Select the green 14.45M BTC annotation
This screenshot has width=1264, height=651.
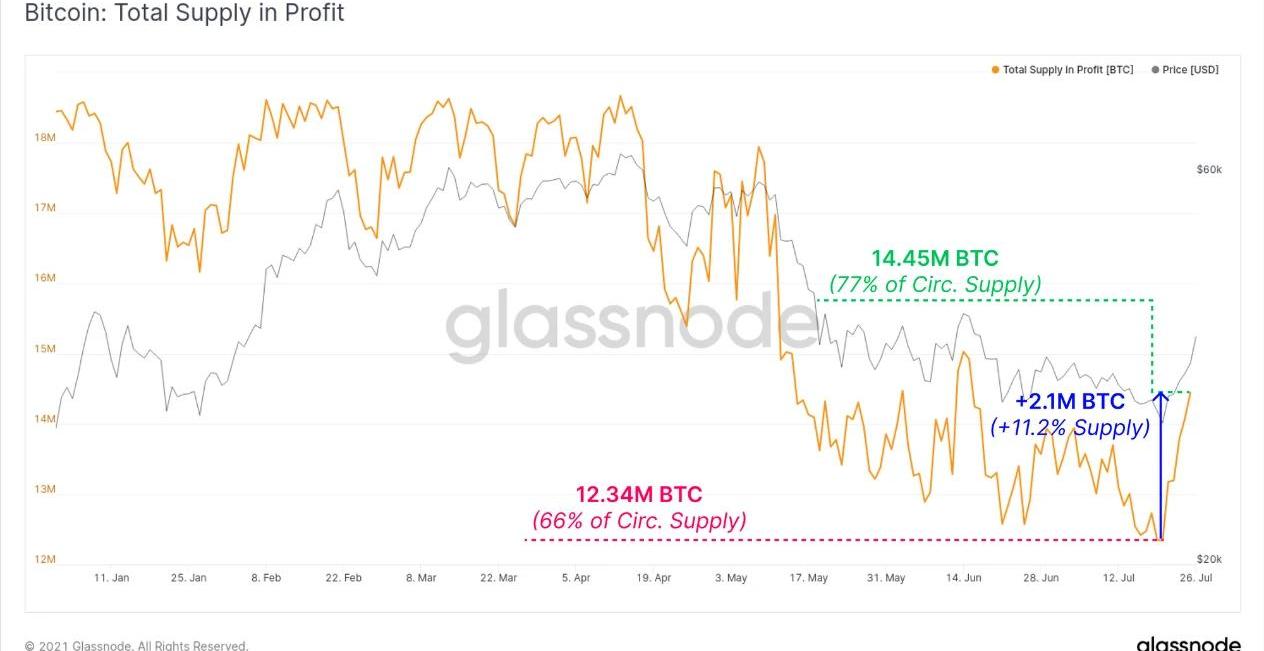click(934, 259)
